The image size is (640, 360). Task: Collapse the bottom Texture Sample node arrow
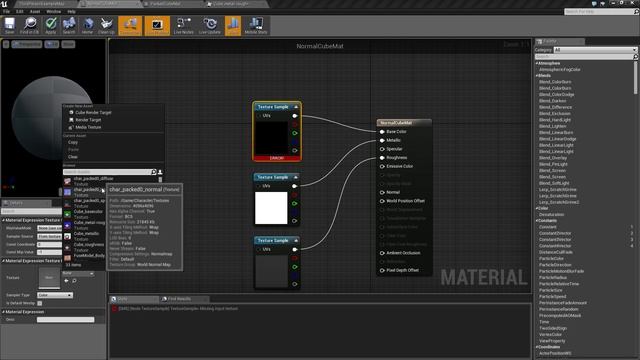point(296,240)
